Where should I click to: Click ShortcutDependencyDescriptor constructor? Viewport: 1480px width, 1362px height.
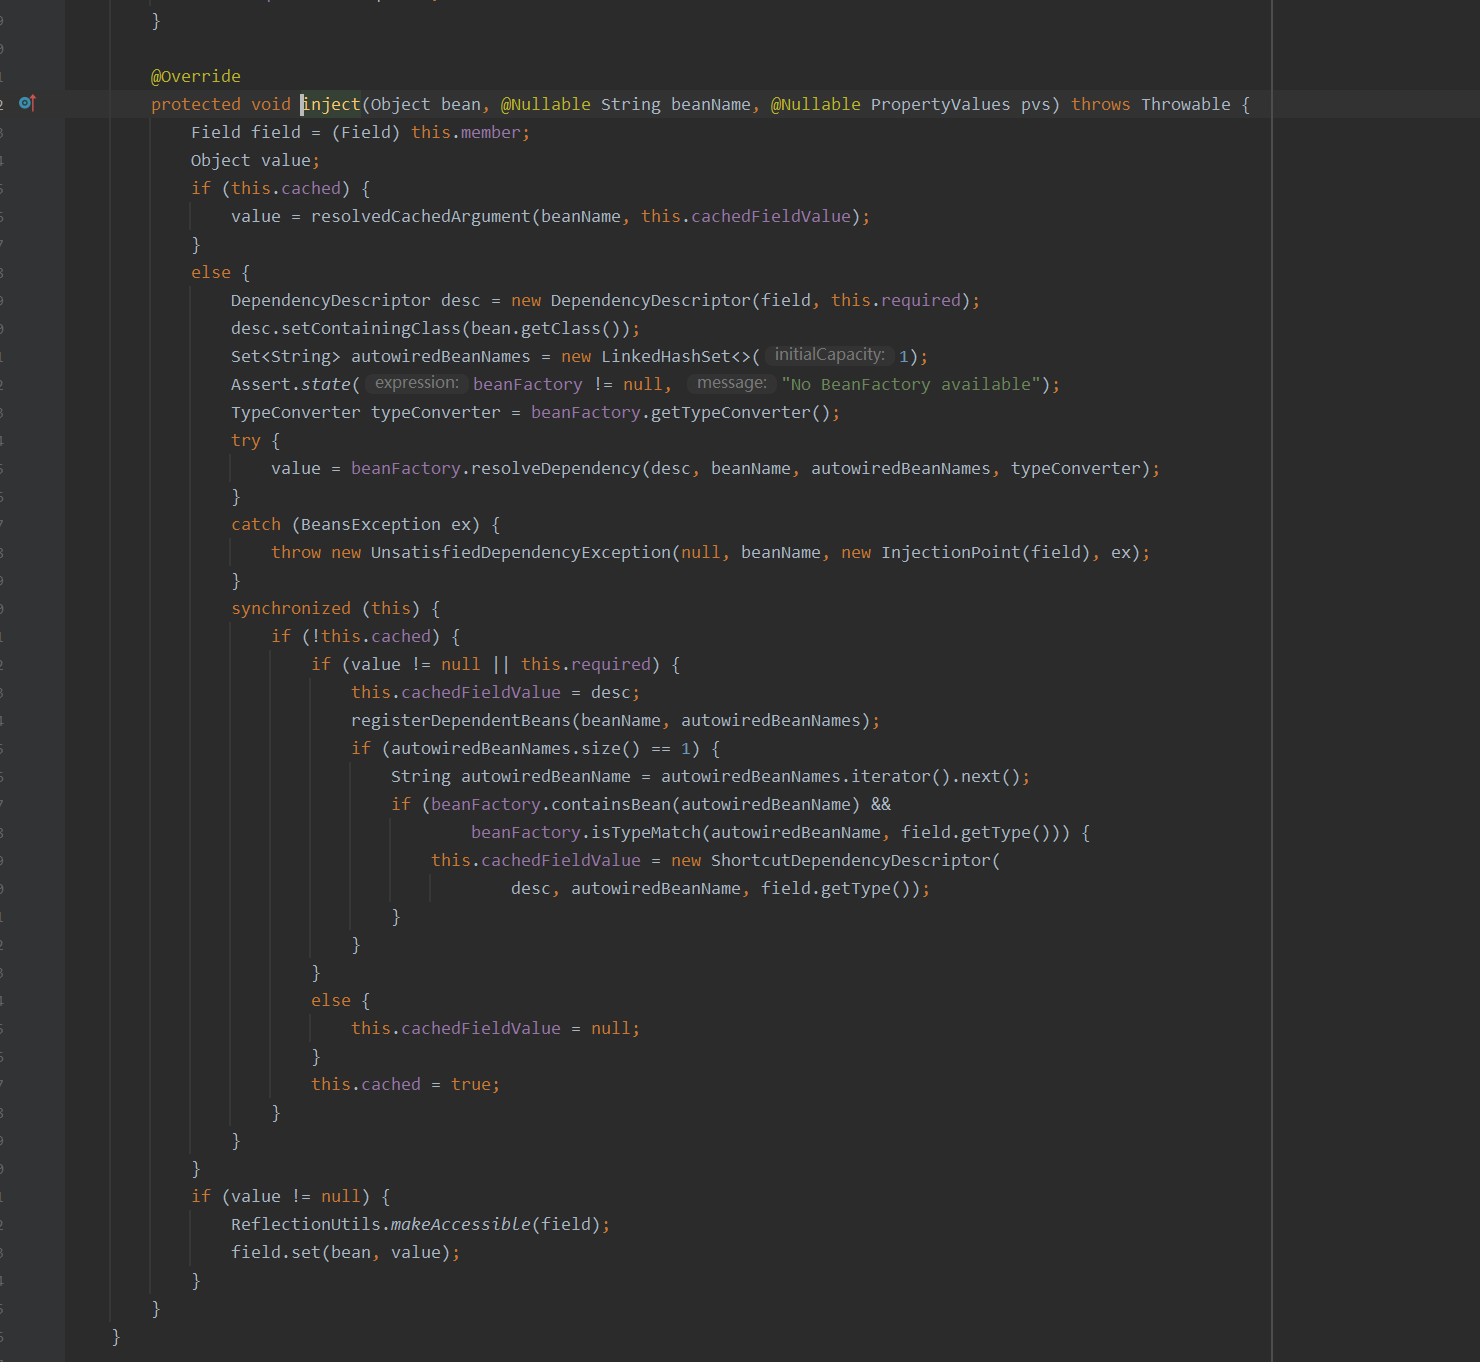pyautogui.click(x=851, y=860)
